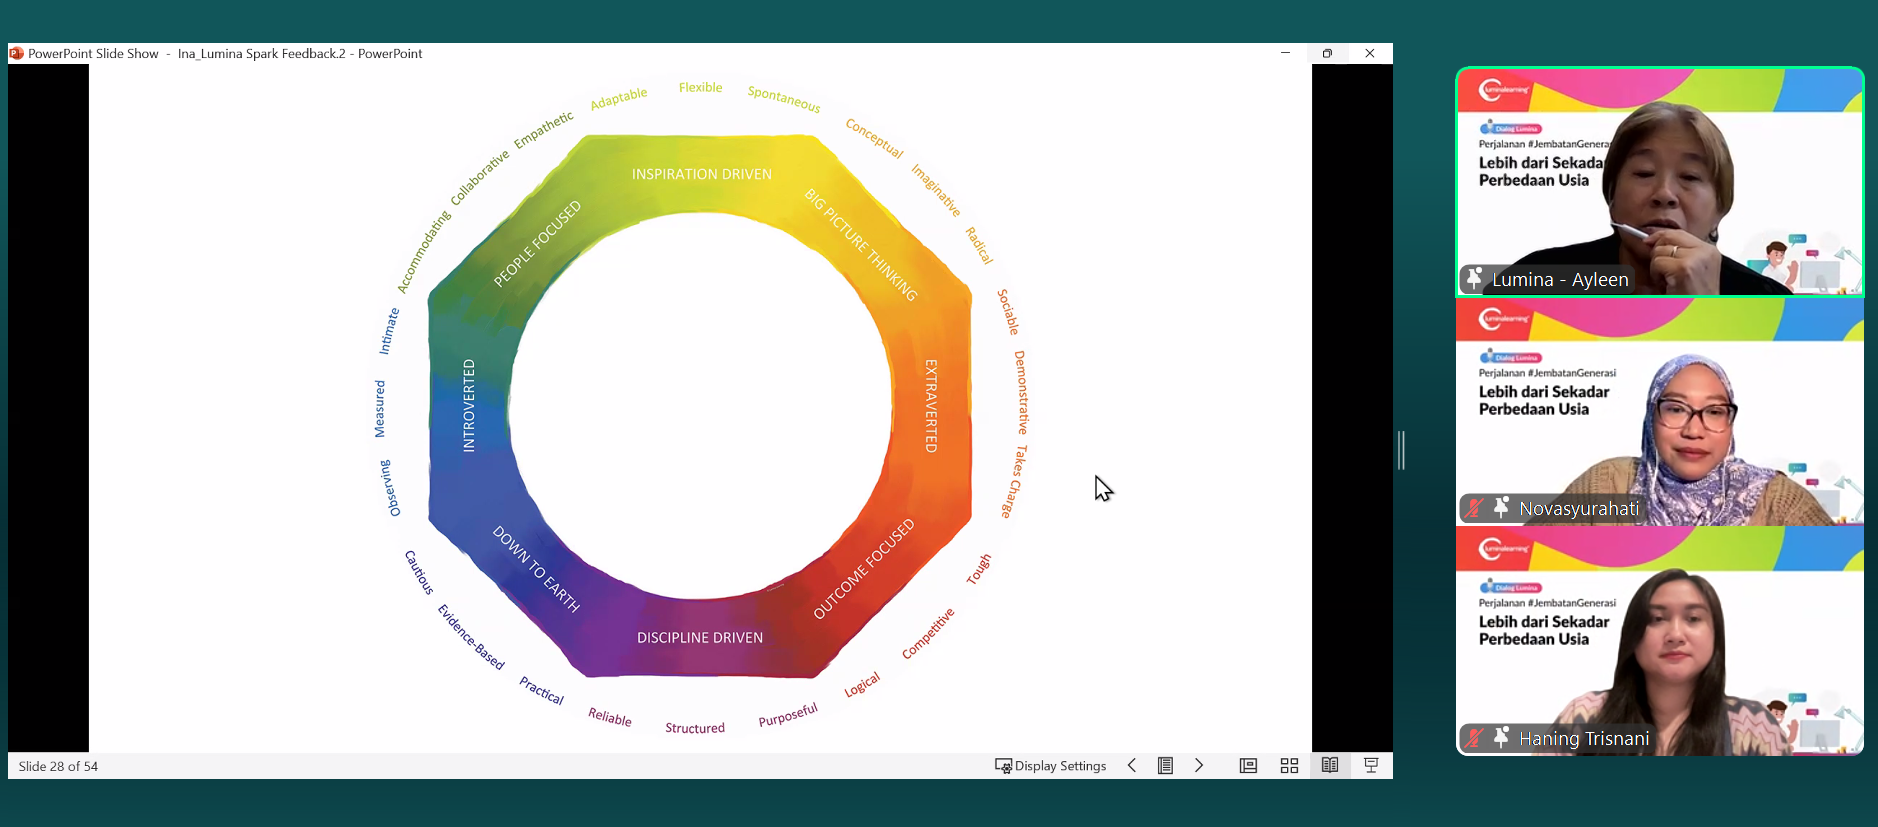
Task: Click the pin icon beside Novasyurahati
Action: (1501, 508)
